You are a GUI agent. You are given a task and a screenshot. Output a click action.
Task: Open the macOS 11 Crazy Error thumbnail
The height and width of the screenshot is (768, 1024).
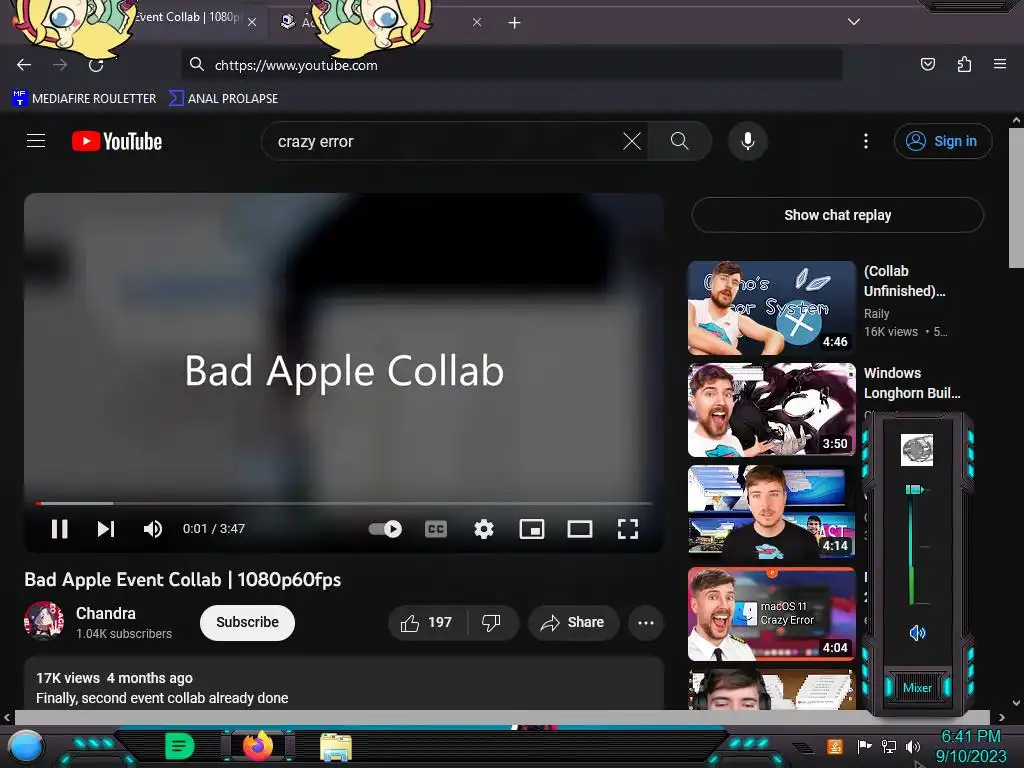point(771,614)
